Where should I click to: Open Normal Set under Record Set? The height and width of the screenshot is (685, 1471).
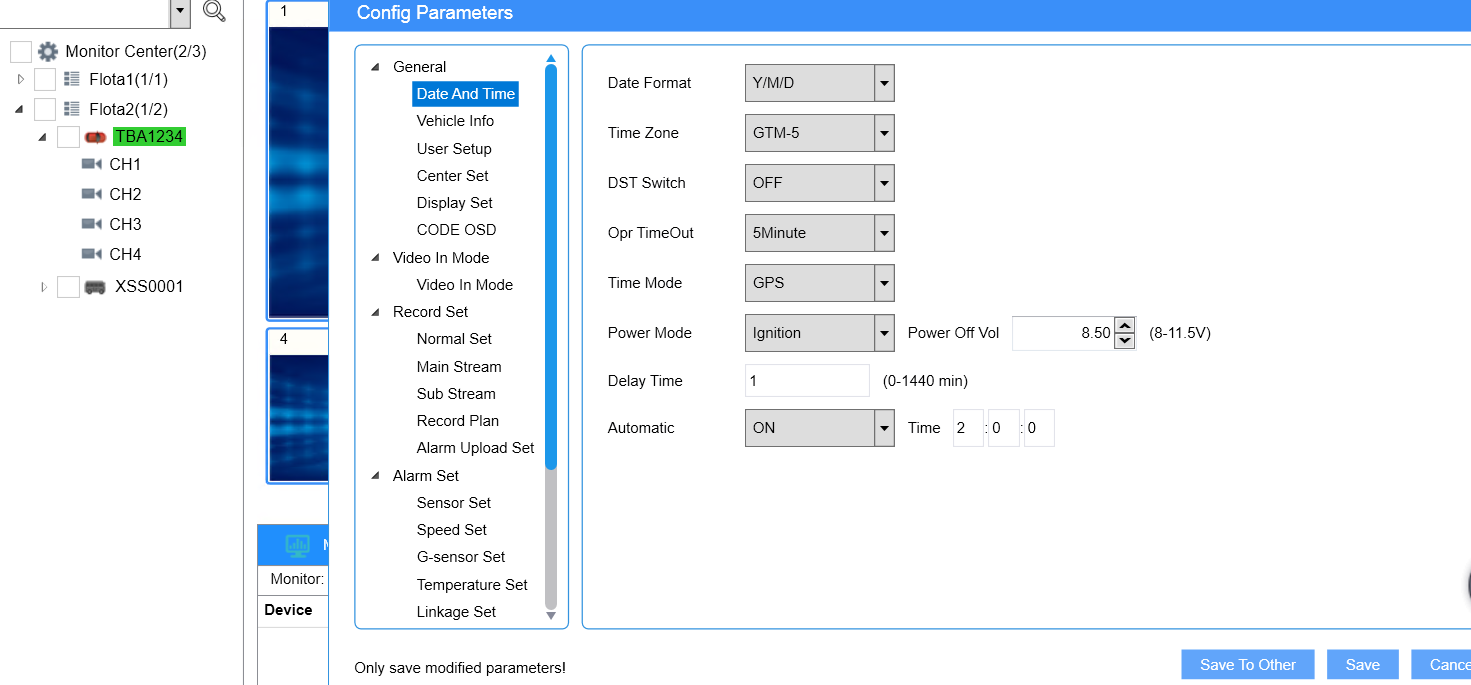point(454,339)
